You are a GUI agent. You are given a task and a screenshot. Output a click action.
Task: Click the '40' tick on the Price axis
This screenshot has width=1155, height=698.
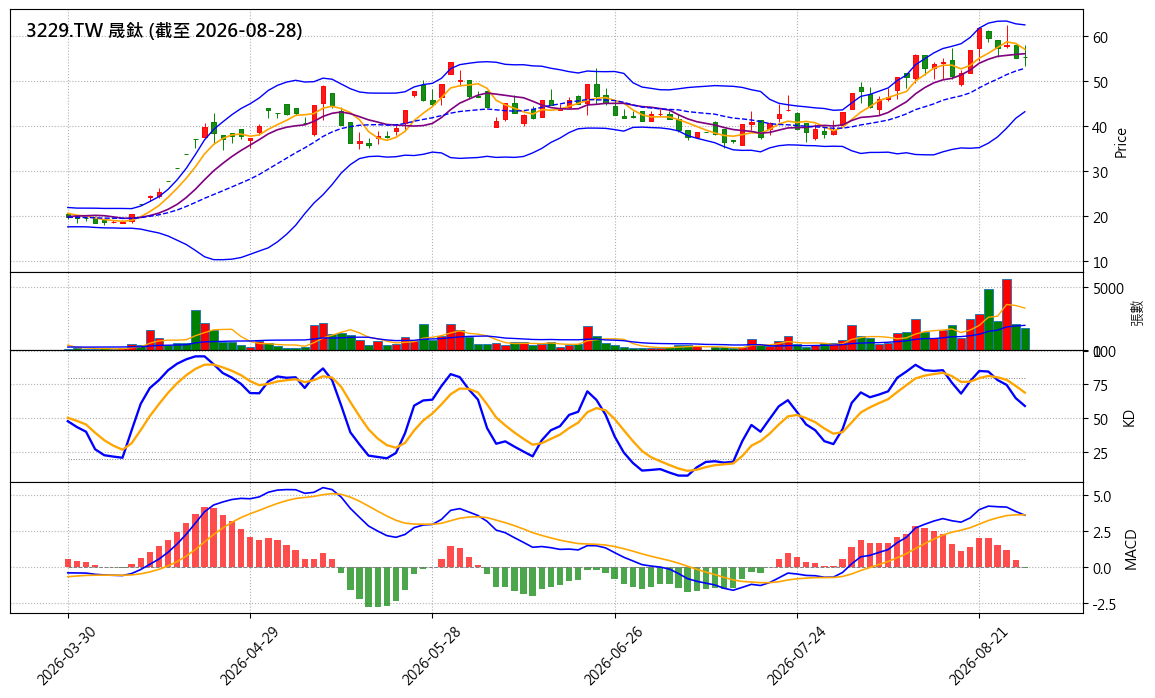click(1100, 127)
